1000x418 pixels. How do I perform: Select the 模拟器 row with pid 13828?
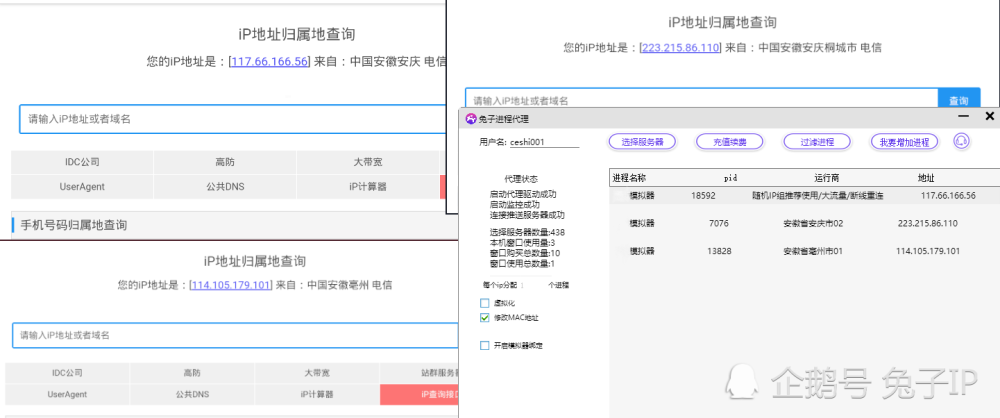805,251
